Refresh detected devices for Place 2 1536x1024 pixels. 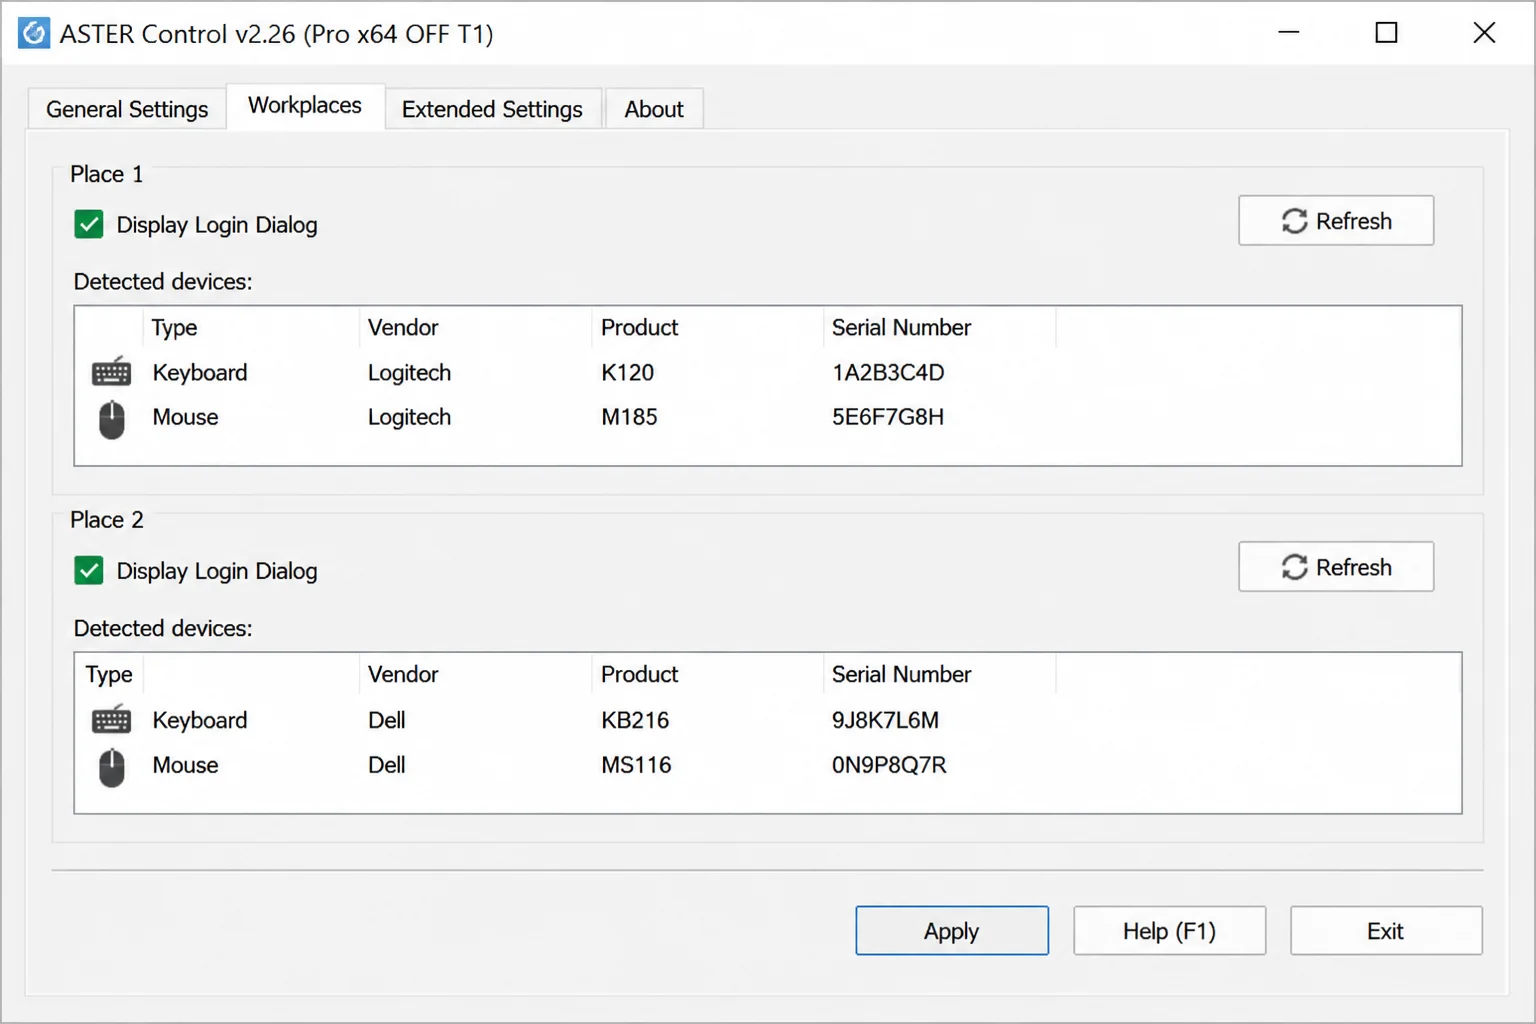(1336, 567)
